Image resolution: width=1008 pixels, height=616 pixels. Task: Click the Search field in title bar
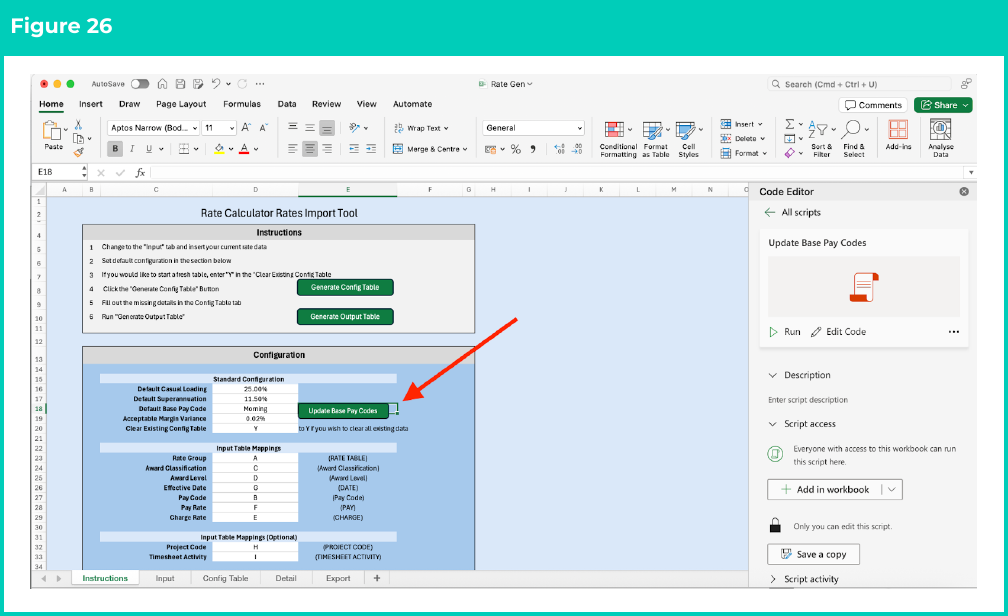[859, 84]
